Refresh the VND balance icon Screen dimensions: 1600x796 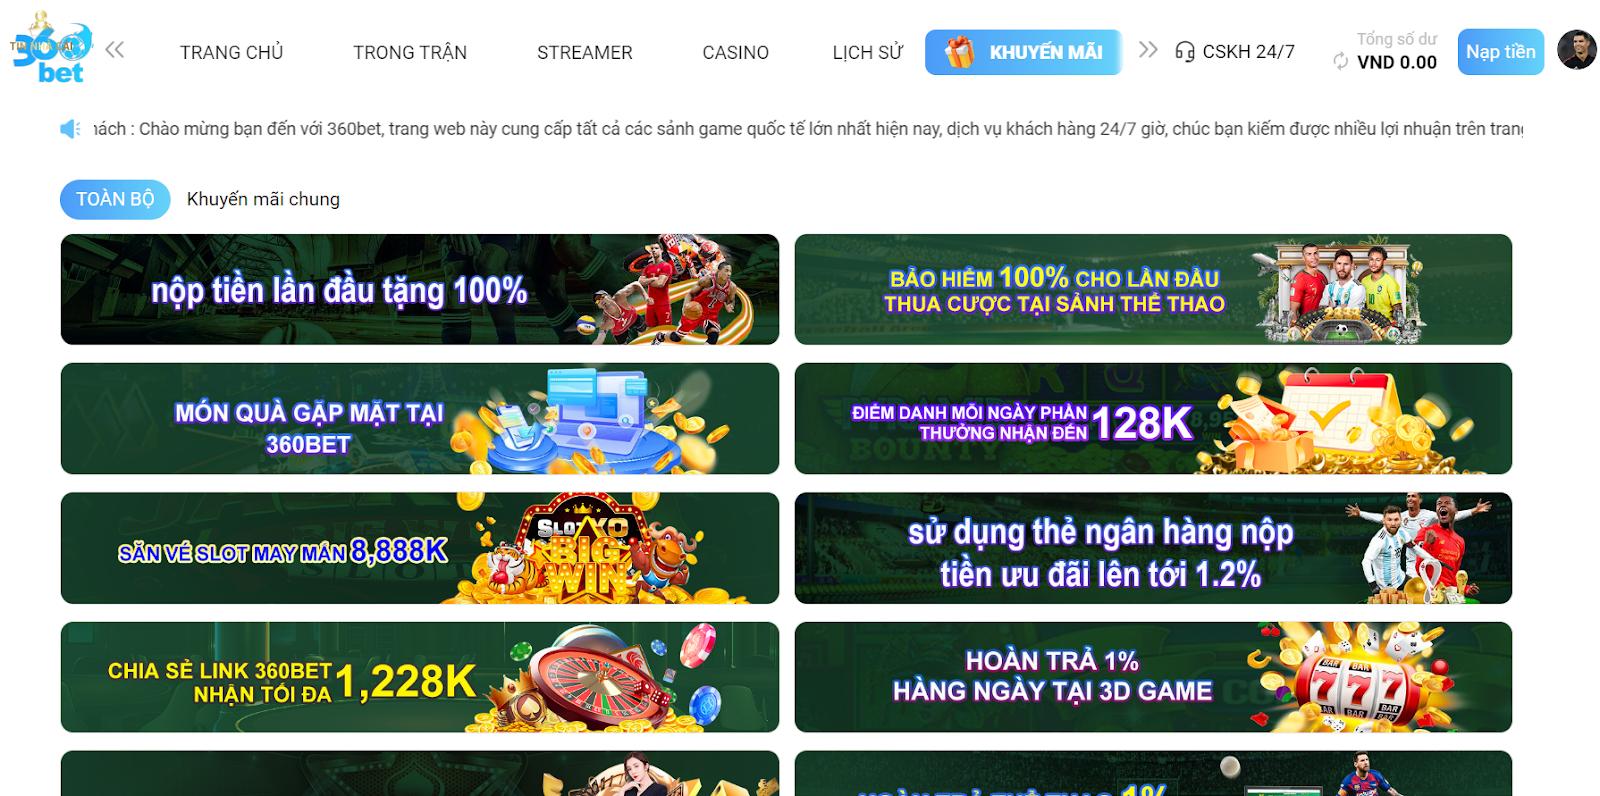[x=1340, y=62]
